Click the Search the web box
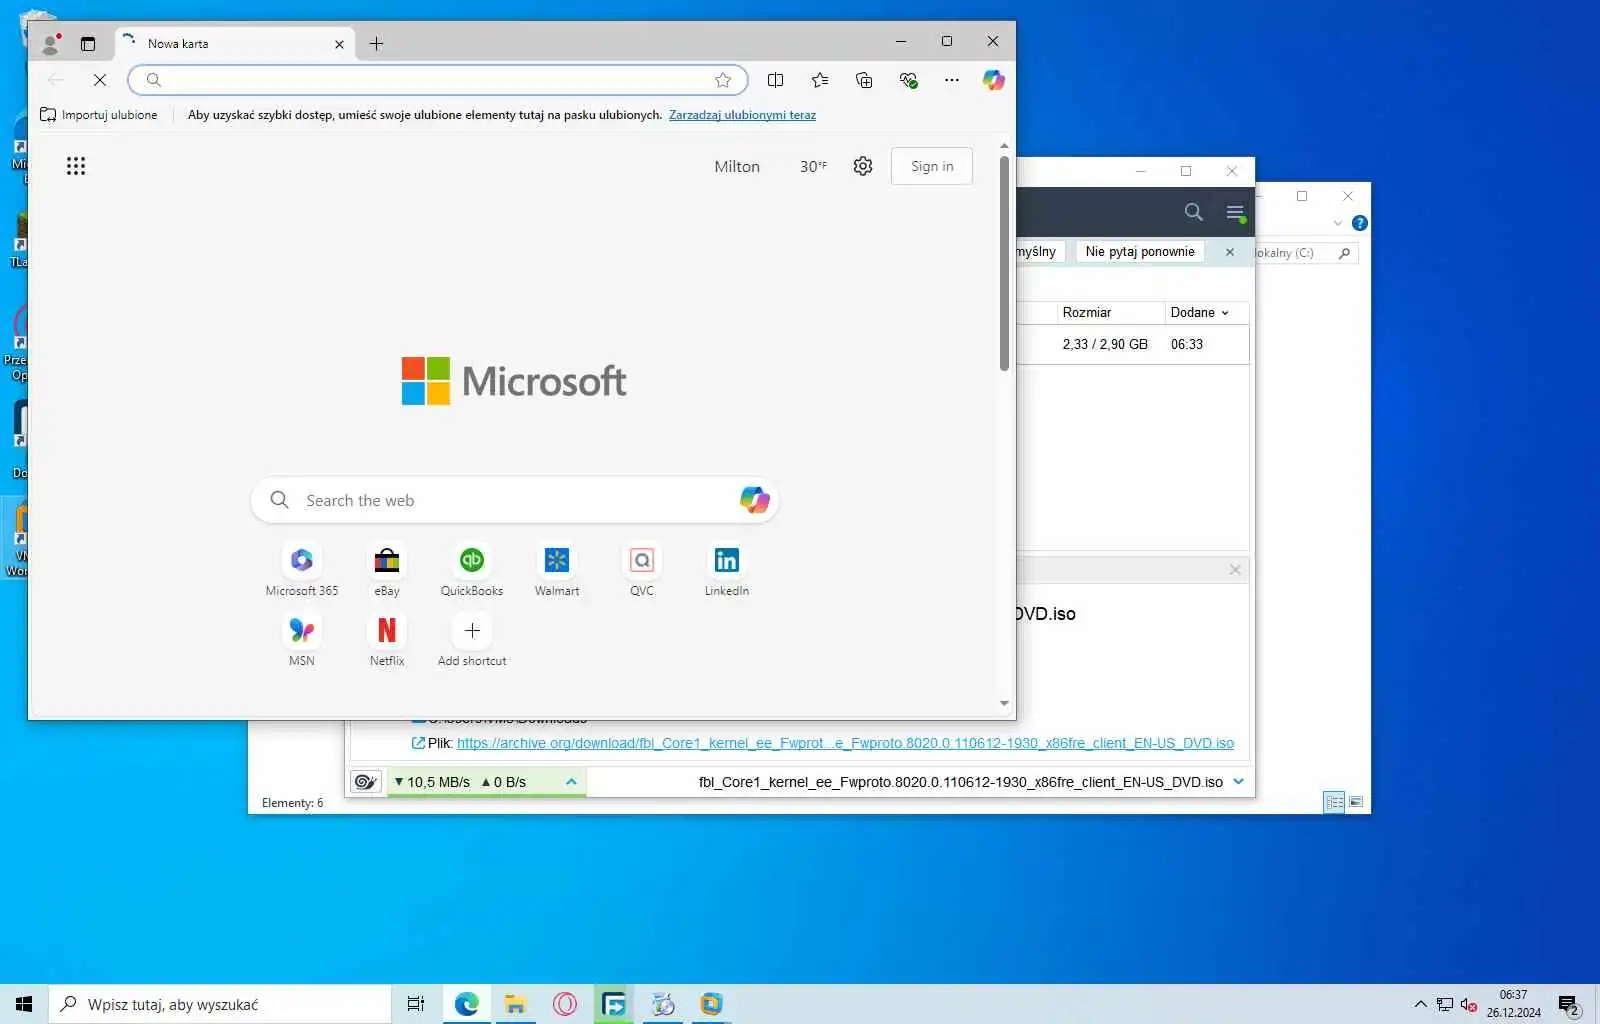 515,500
